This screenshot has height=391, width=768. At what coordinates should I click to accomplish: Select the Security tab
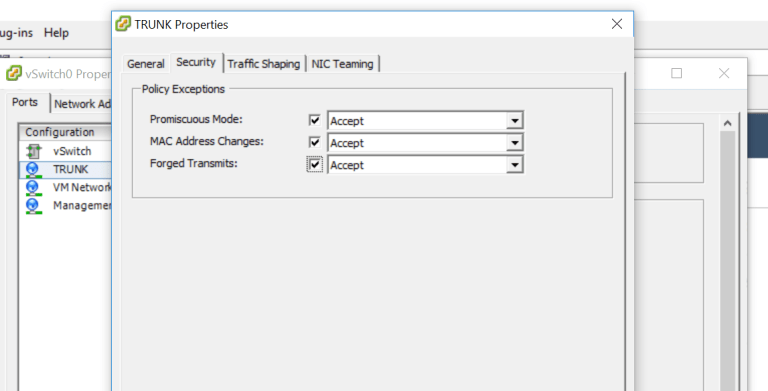(x=196, y=62)
